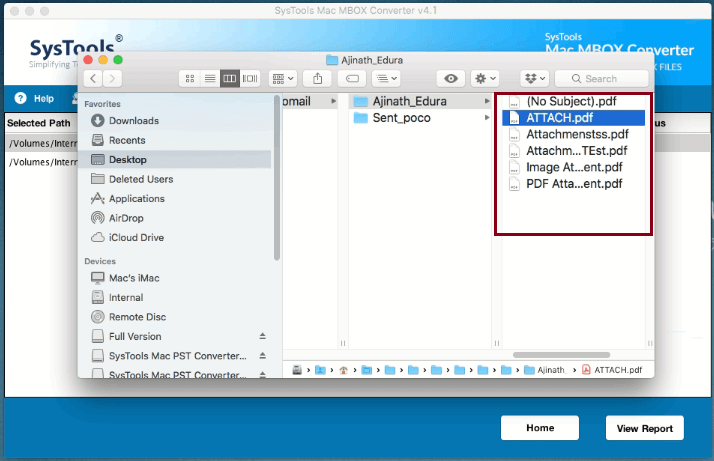Click the home icon in the path bar
This screenshot has height=461, width=714.
[x=343, y=370]
